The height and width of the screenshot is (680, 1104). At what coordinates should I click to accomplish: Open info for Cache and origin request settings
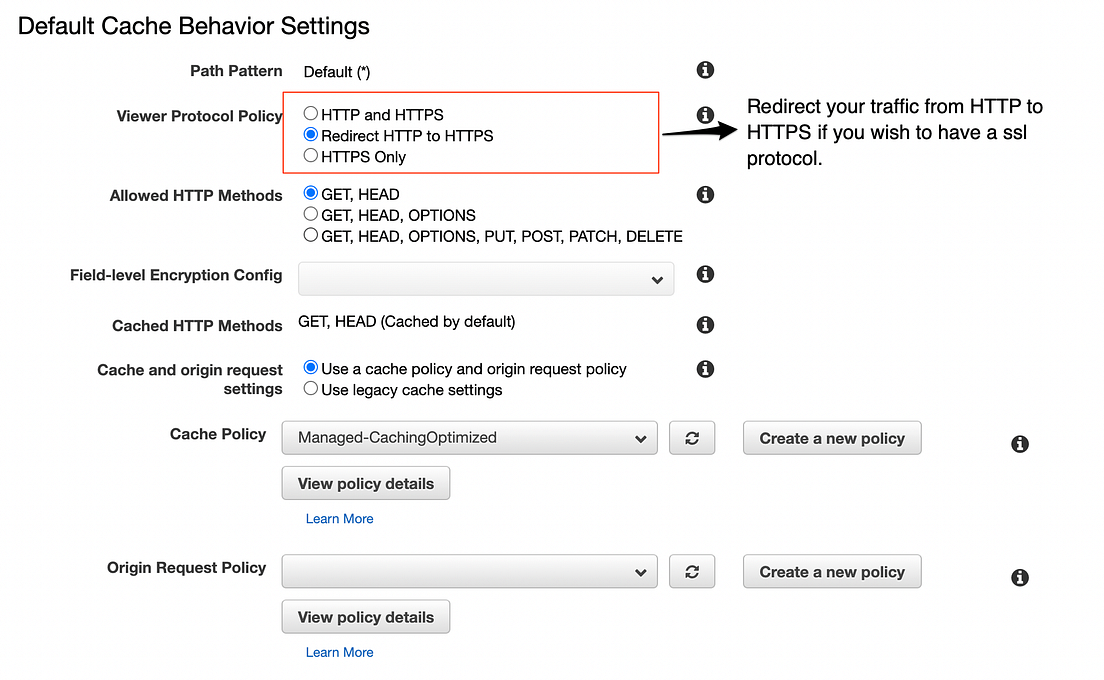[705, 368]
